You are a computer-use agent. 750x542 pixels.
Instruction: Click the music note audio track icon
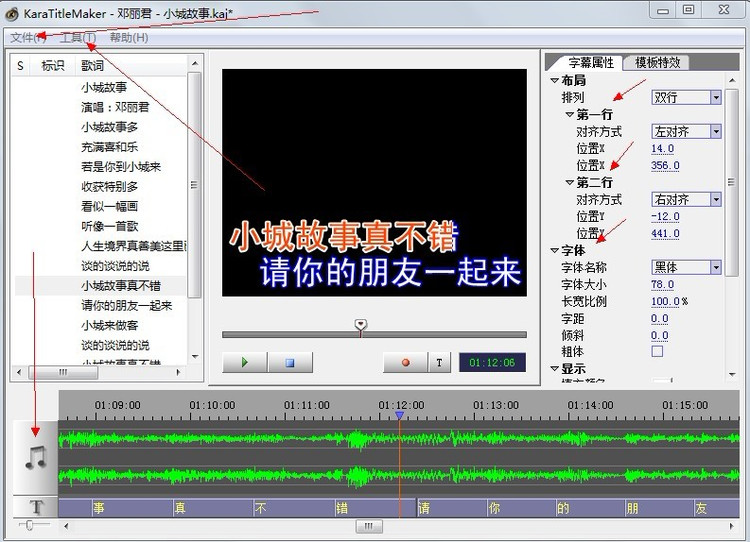coord(35,457)
